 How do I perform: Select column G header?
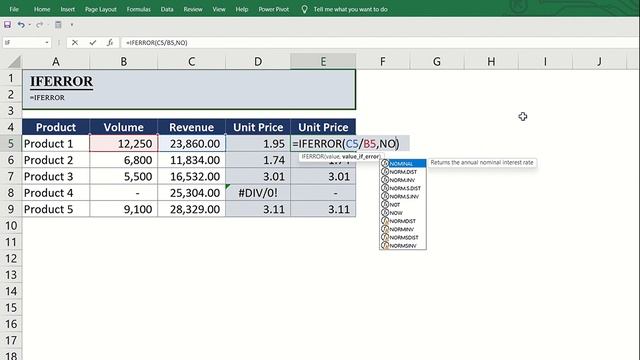pyautogui.click(x=437, y=62)
